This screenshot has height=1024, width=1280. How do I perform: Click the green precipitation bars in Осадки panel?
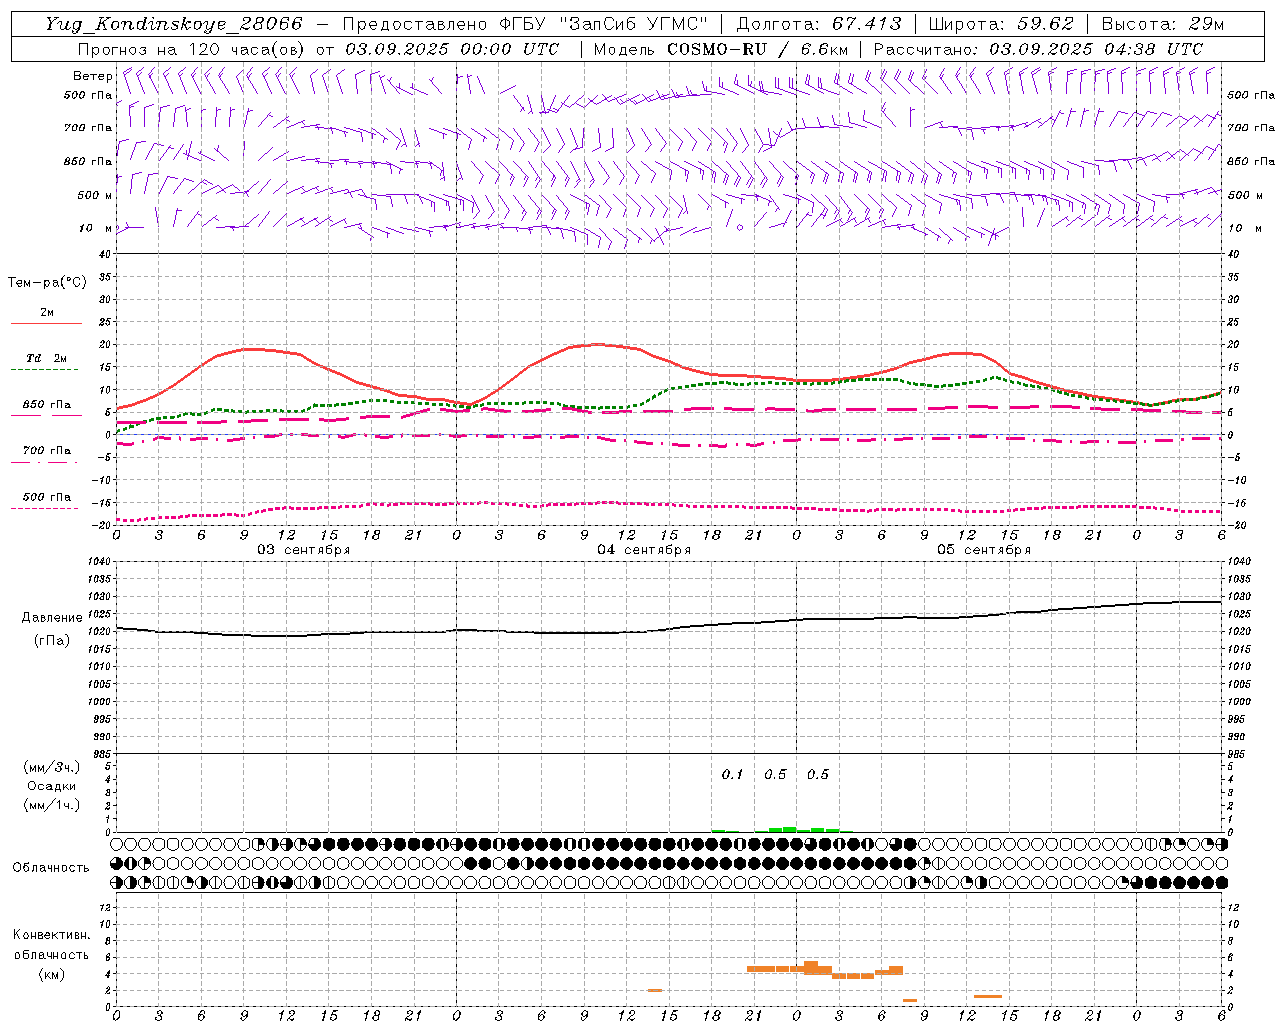click(x=783, y=829)
